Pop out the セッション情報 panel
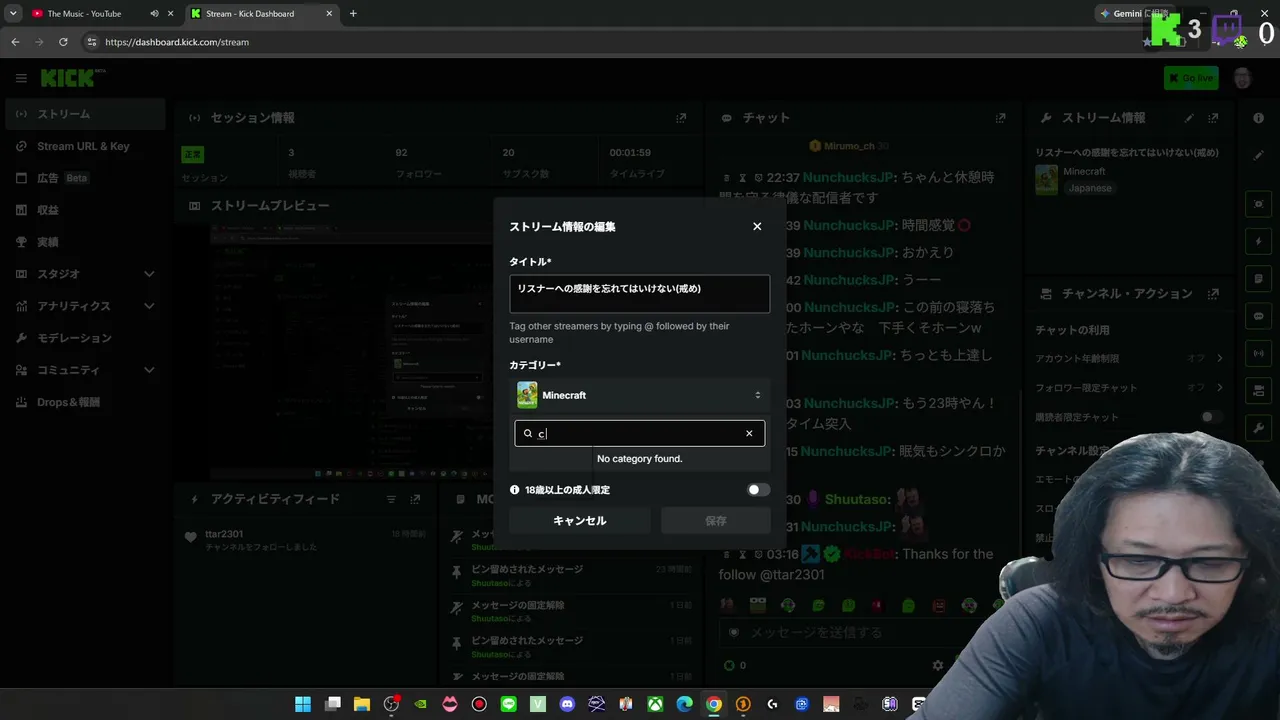Image resolution: width=1280 pixels, height=720 pixels. click(x=681, y=118)
